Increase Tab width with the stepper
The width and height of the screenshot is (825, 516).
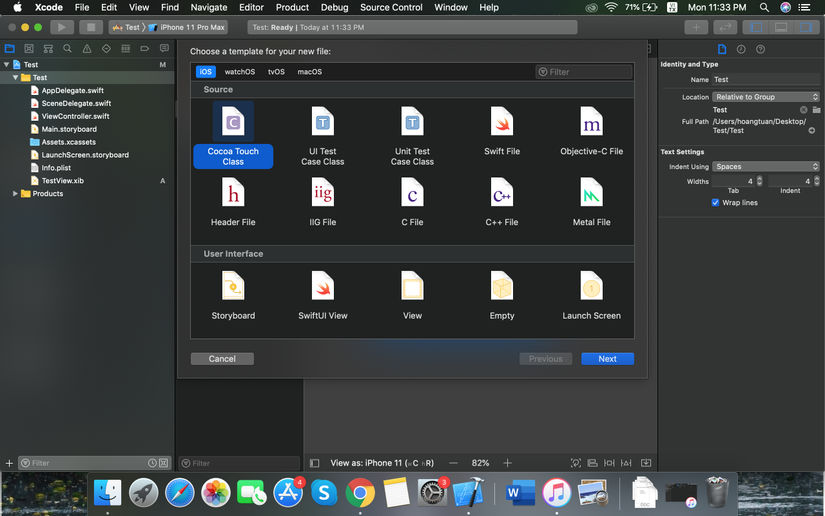tap(760, 178)
